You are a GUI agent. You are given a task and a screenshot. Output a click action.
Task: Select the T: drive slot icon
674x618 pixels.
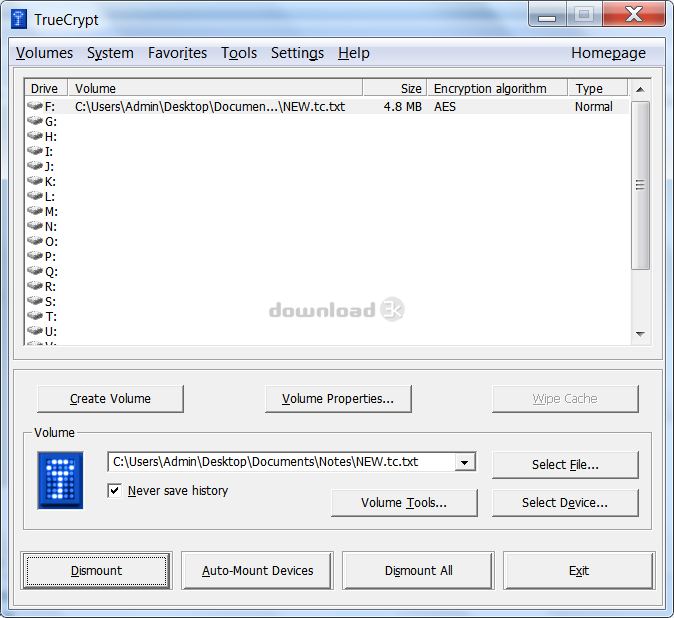[35, 316]
